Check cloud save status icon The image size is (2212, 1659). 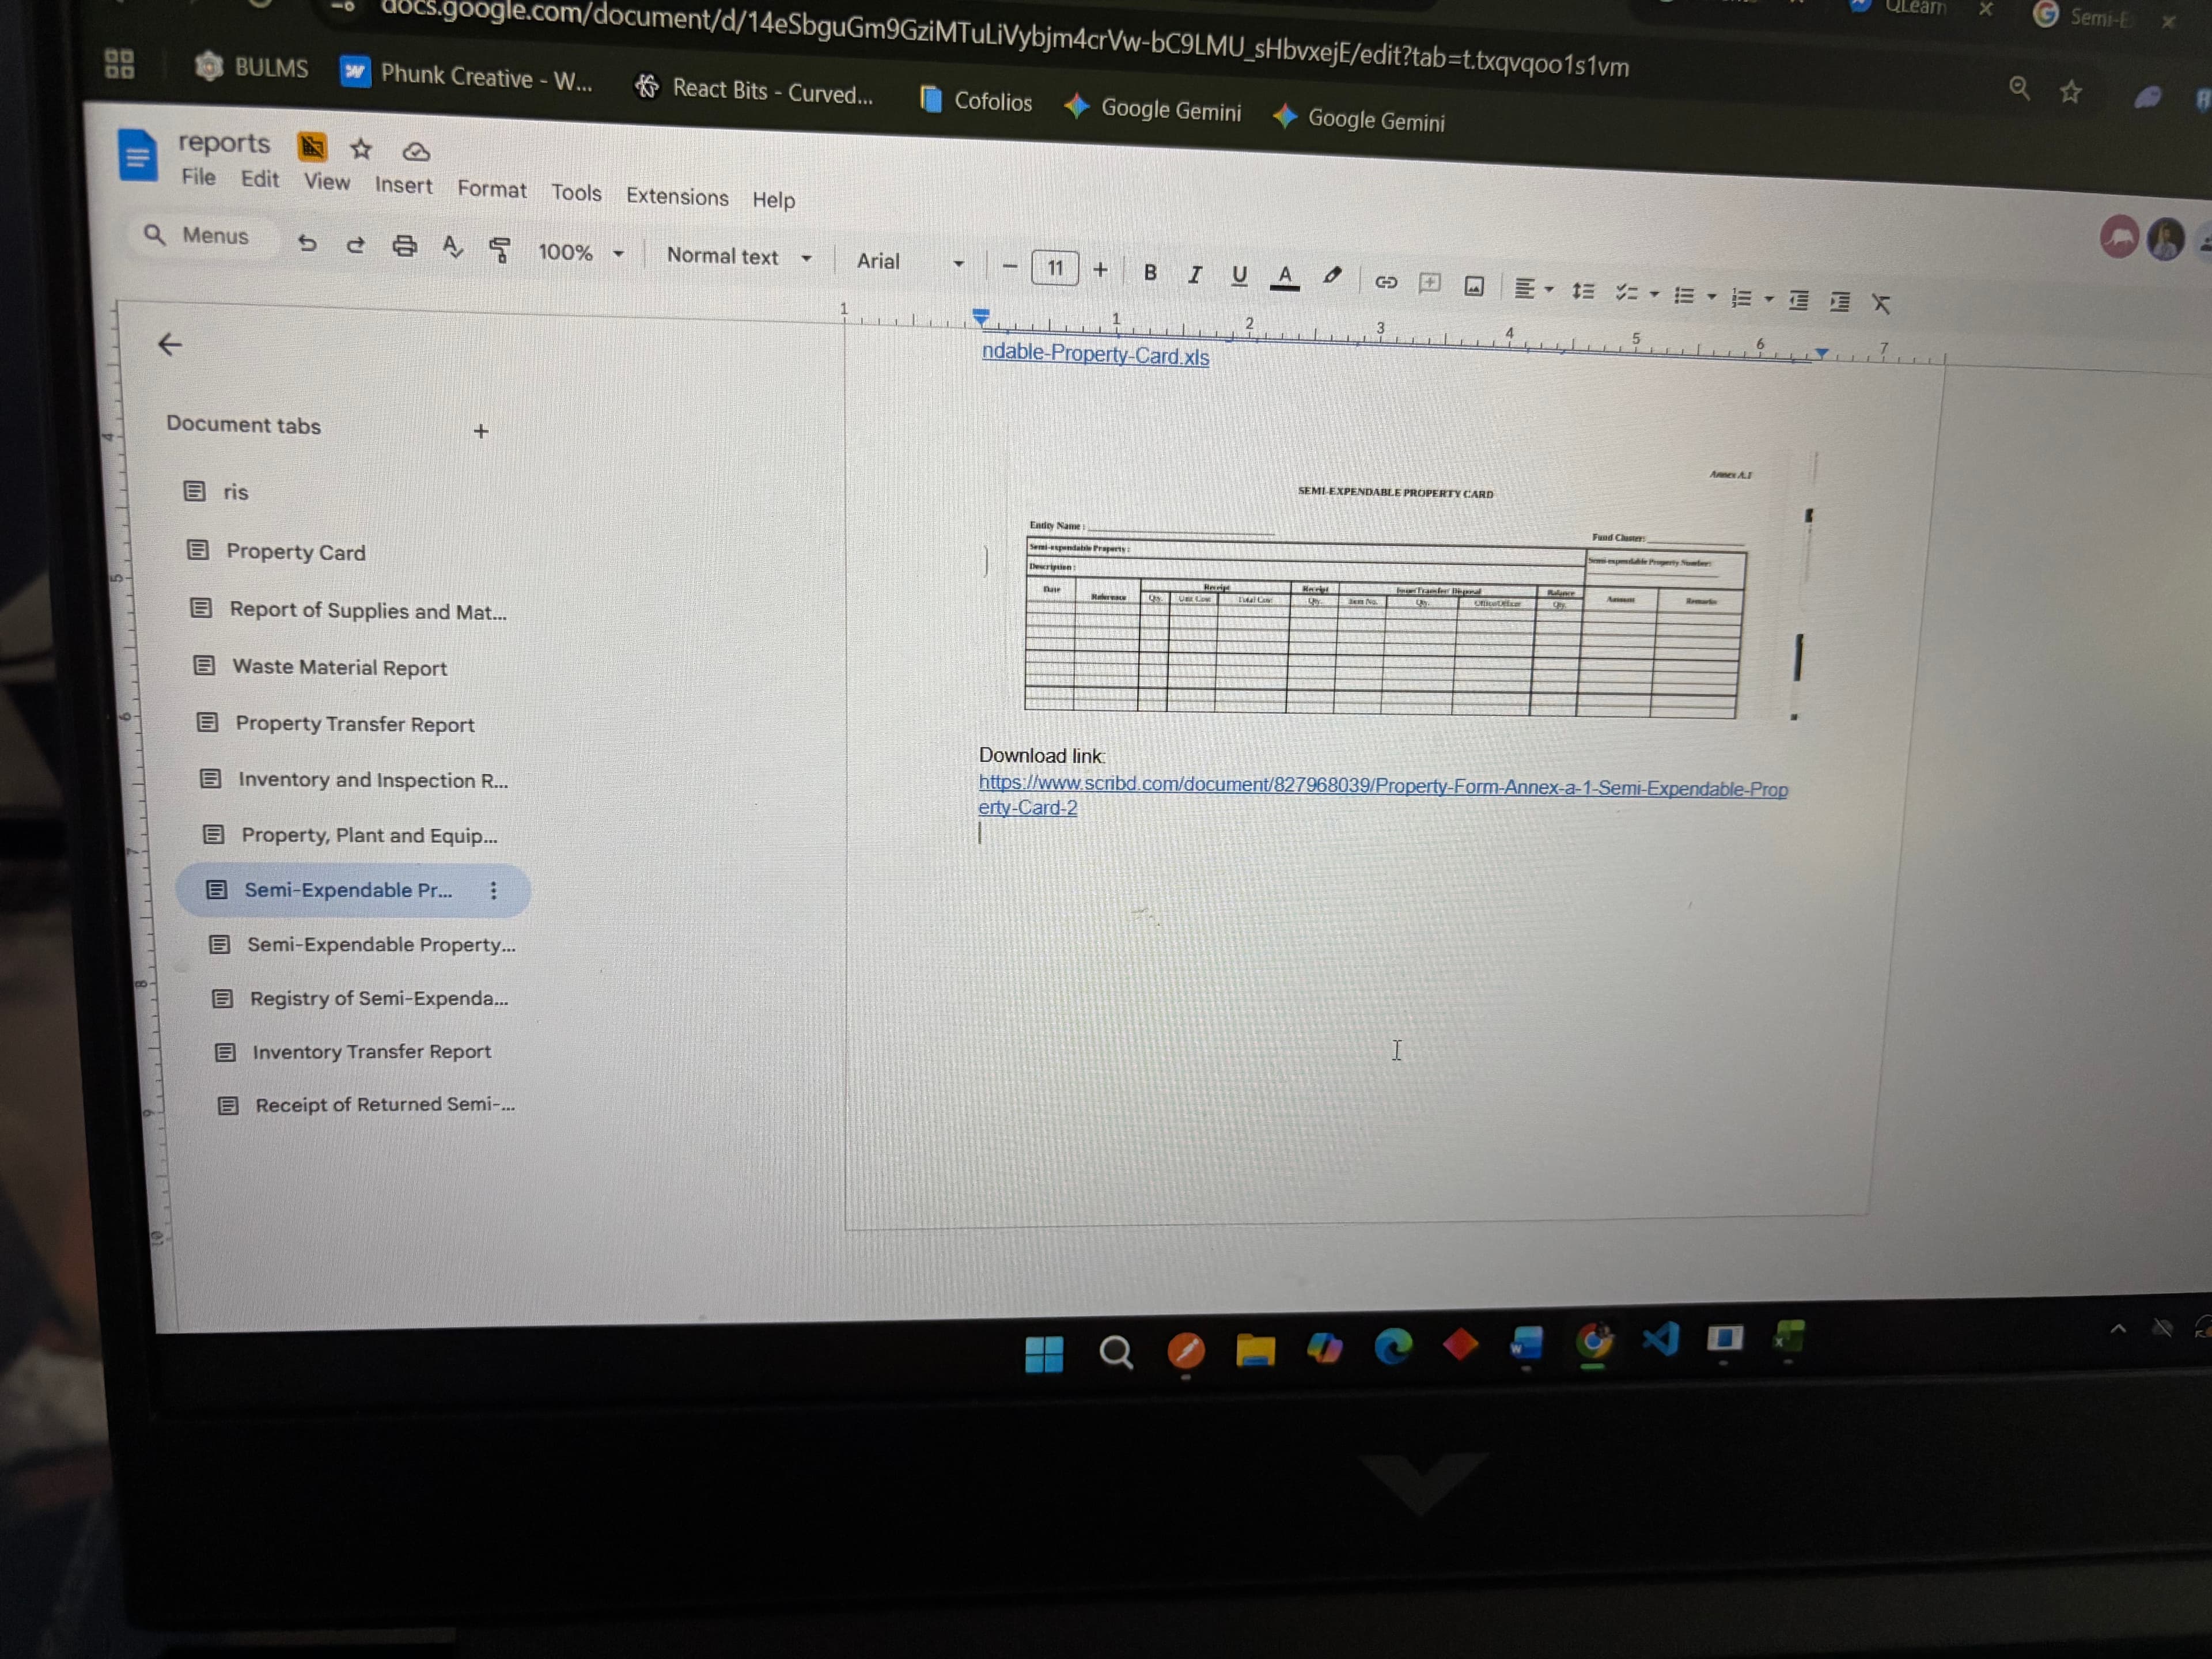coord(416,152)
